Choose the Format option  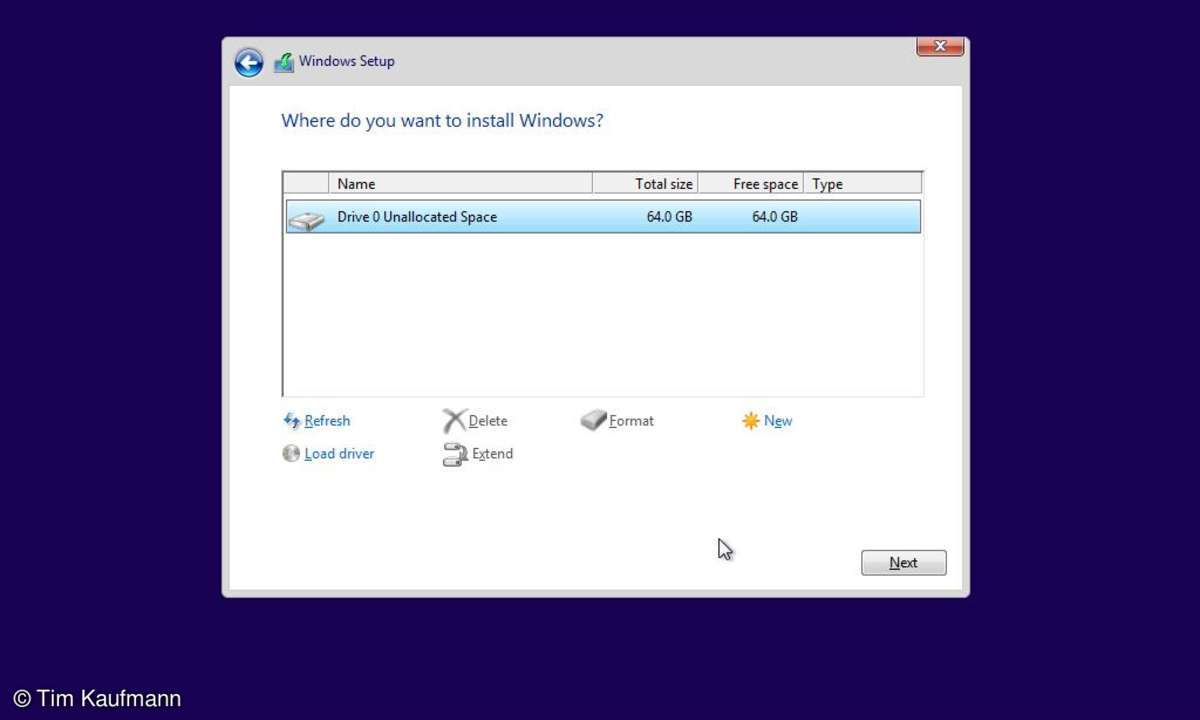coord(631,421)
